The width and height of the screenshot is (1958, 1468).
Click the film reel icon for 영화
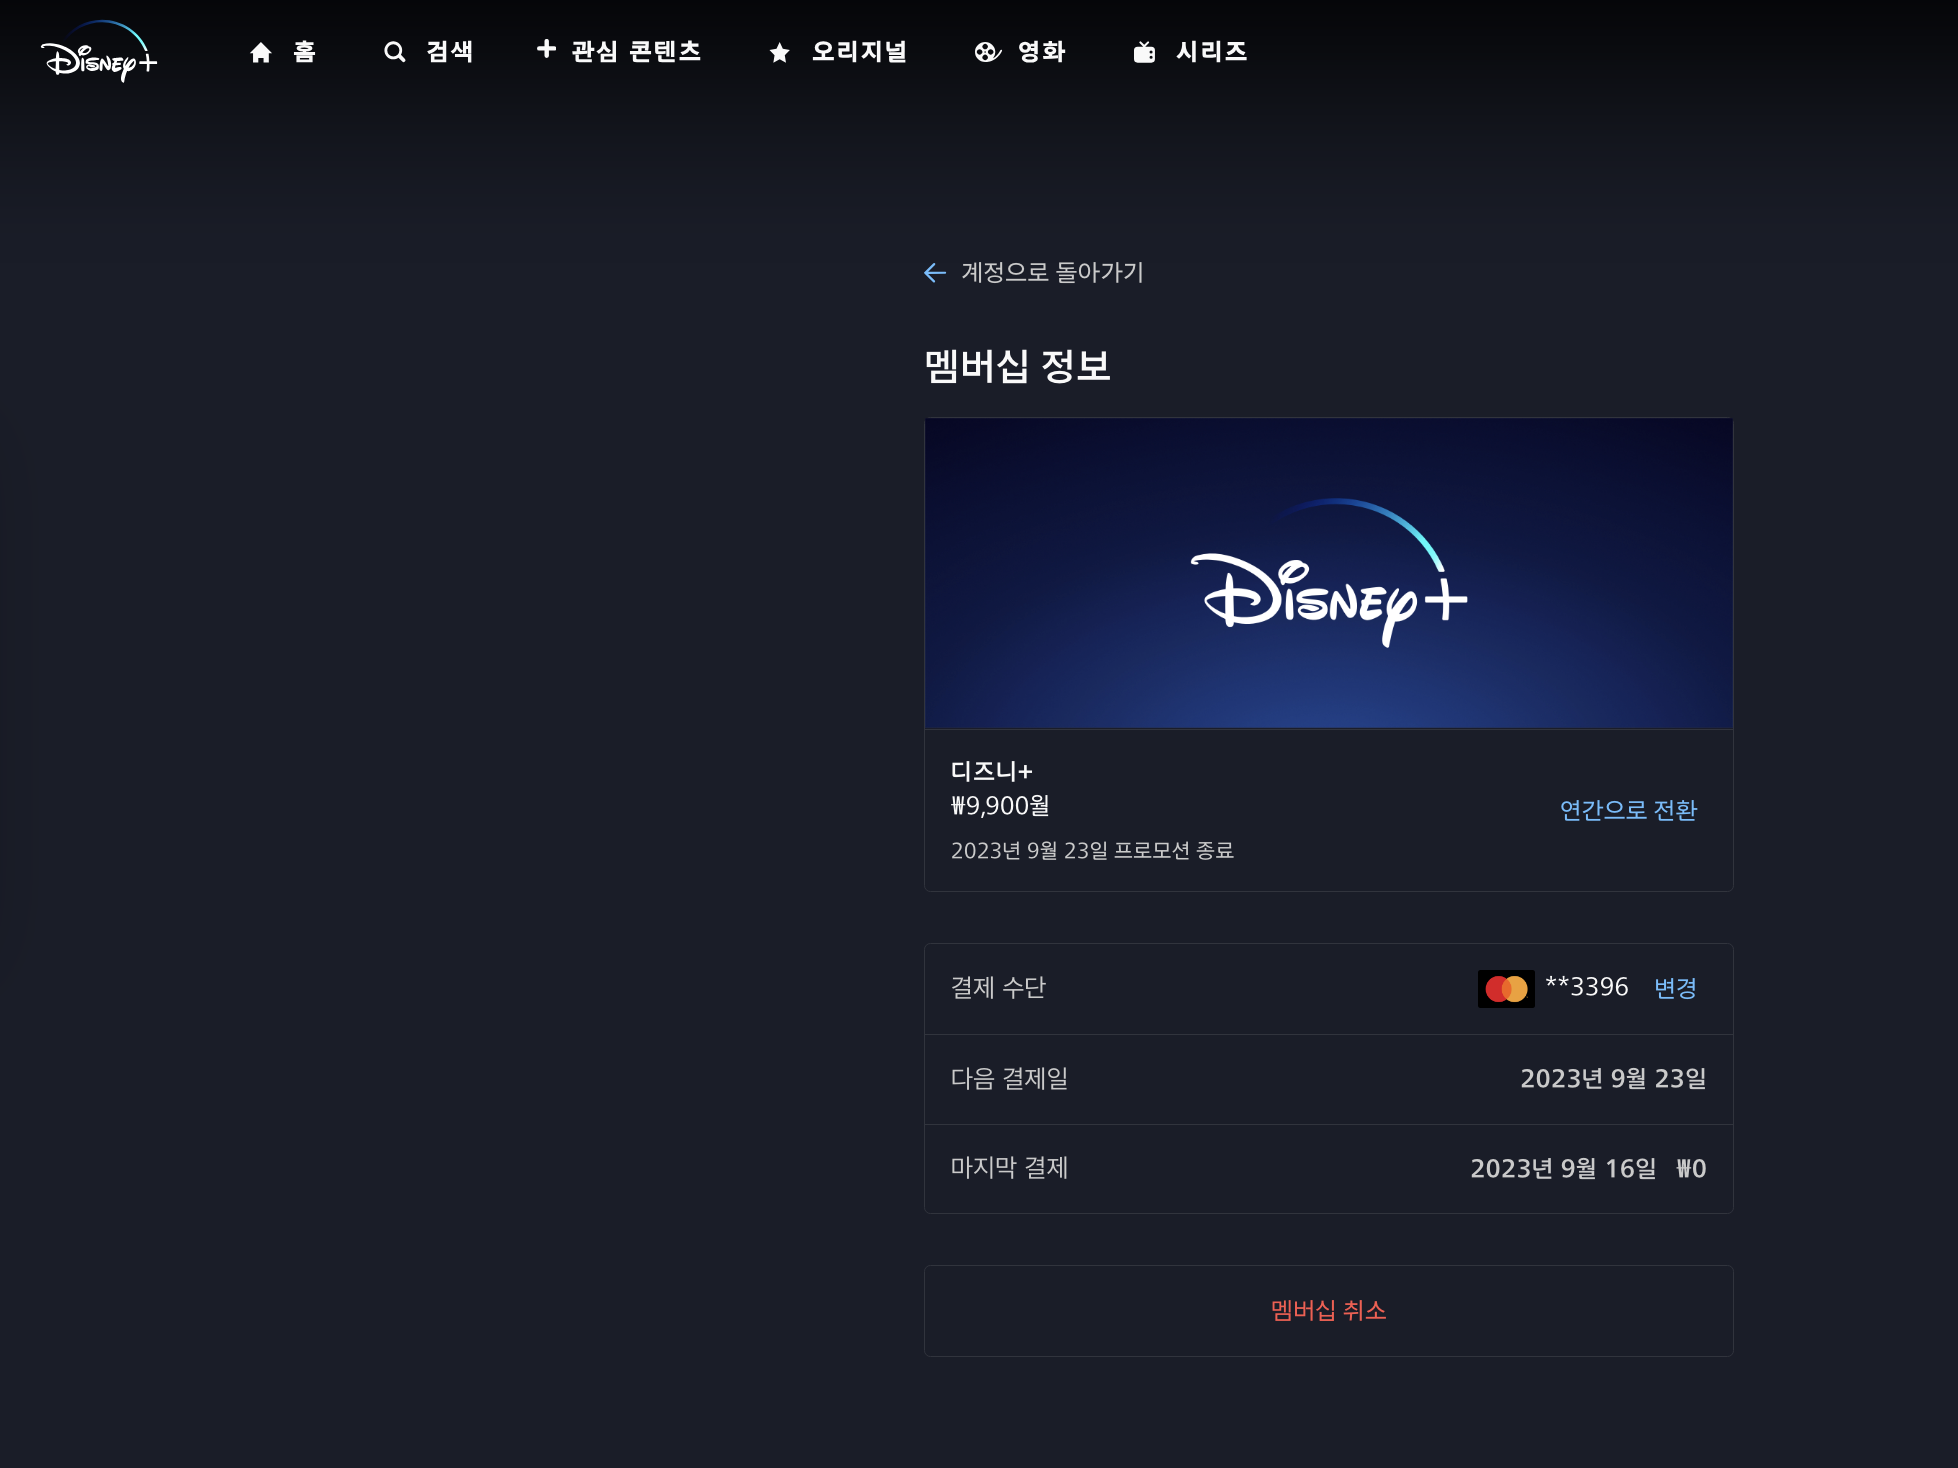[987, 52]
